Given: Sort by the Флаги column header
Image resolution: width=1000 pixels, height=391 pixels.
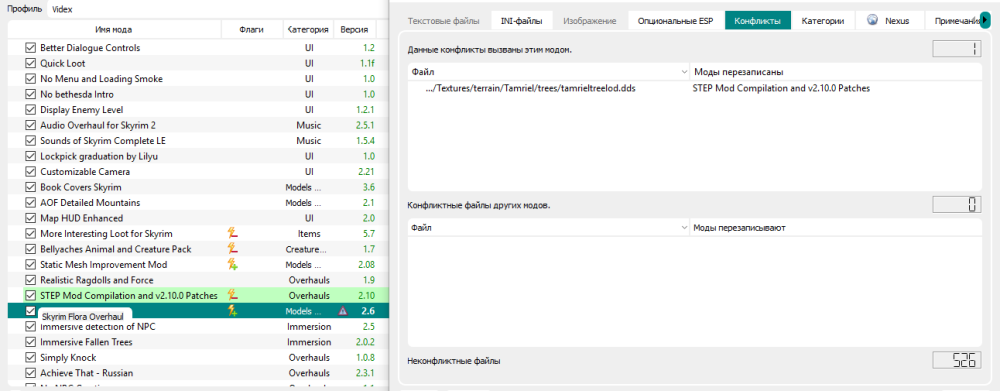Looking at the screenshot, I should (251, 29).
